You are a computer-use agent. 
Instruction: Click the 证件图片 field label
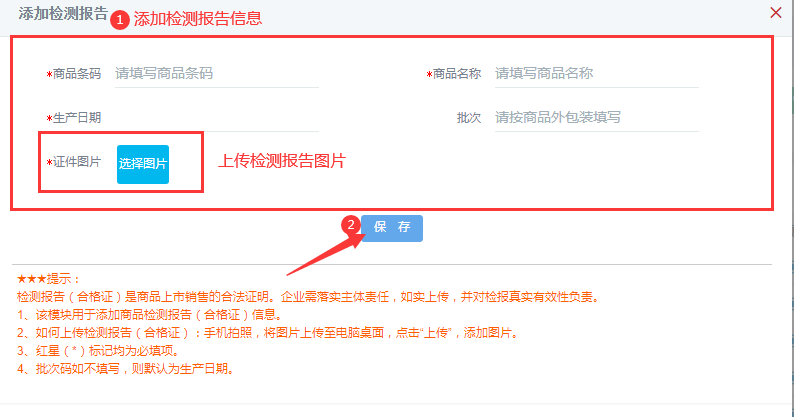[x=77, y=162]
